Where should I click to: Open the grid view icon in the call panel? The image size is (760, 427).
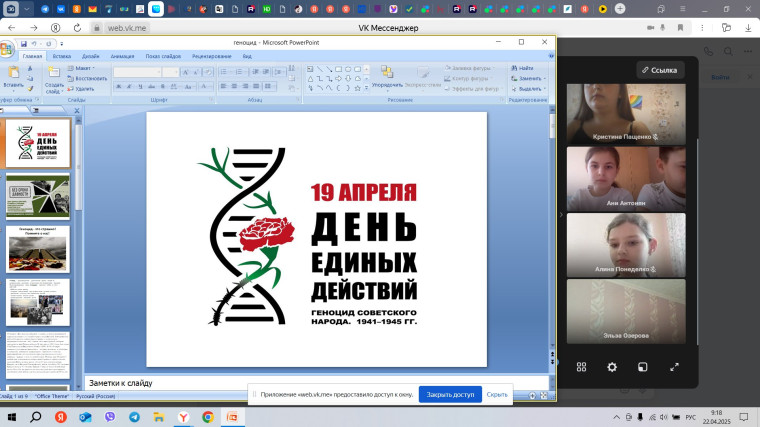coord(581,367)
